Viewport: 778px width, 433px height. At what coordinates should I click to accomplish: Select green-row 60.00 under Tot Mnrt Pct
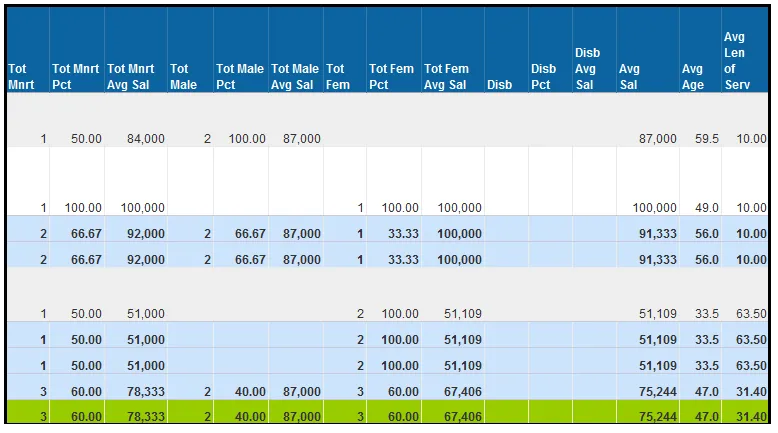coord(86,417)
